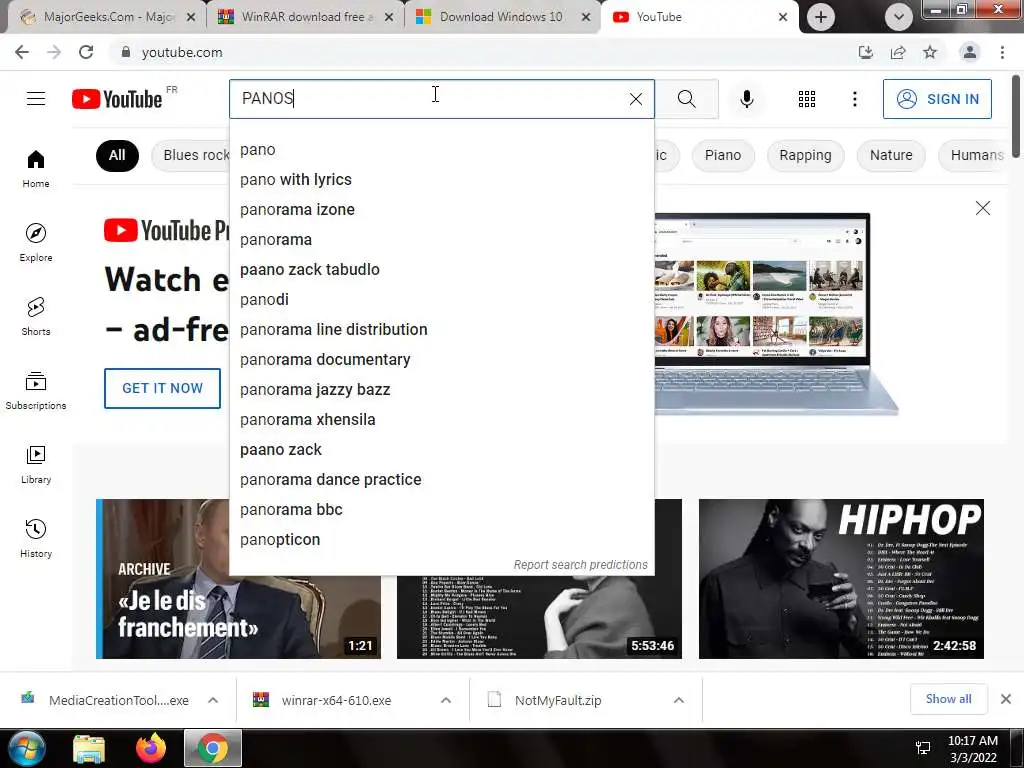Switch to Download Windows 10 tab

pyautogui.click(x=502, y=17)
